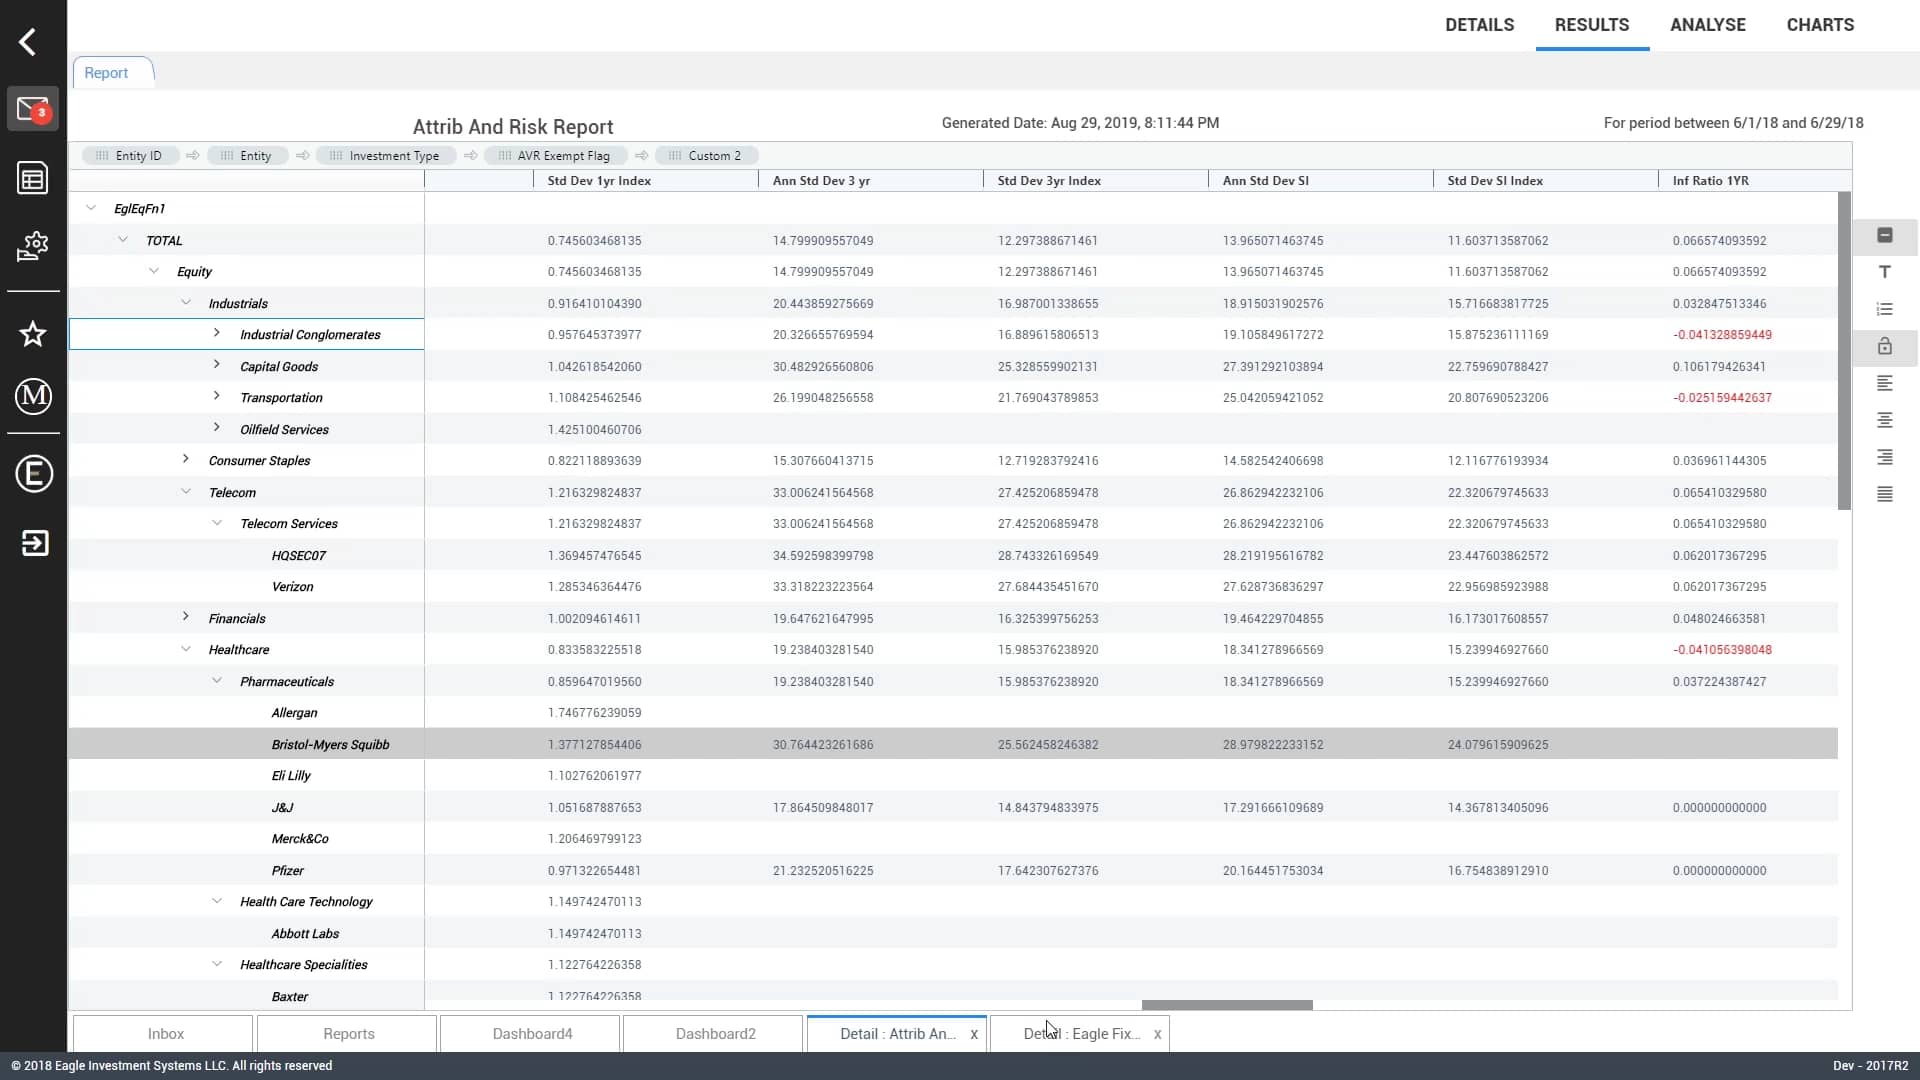Screen dimensions: 1920x1080
Task: Toggle the lock columns icon
Action: pos(1885,346)
